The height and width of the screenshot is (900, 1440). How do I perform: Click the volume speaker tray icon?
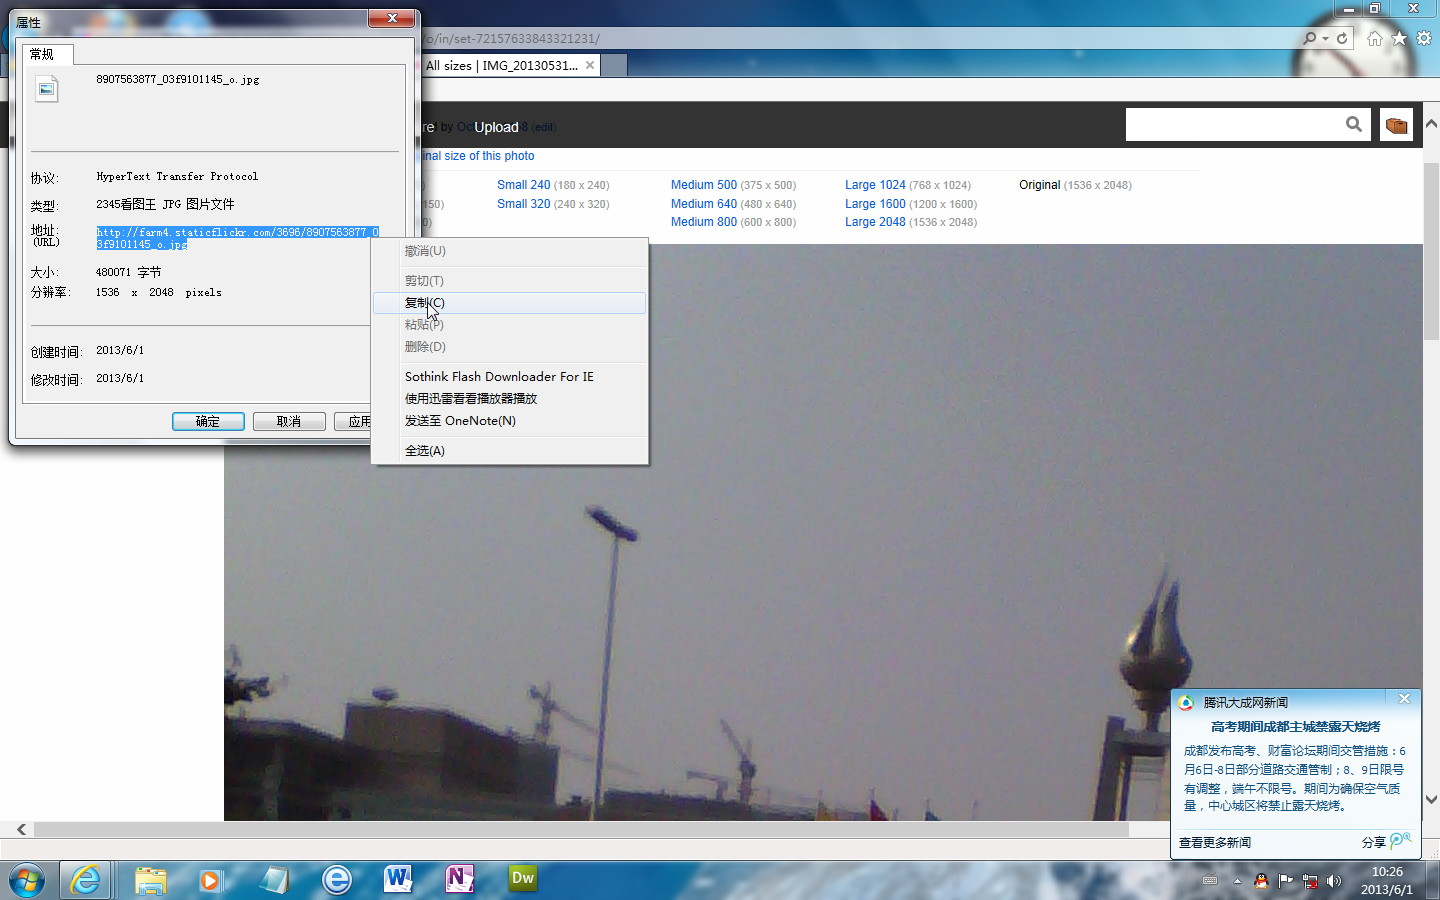(x=1333, y=881)
